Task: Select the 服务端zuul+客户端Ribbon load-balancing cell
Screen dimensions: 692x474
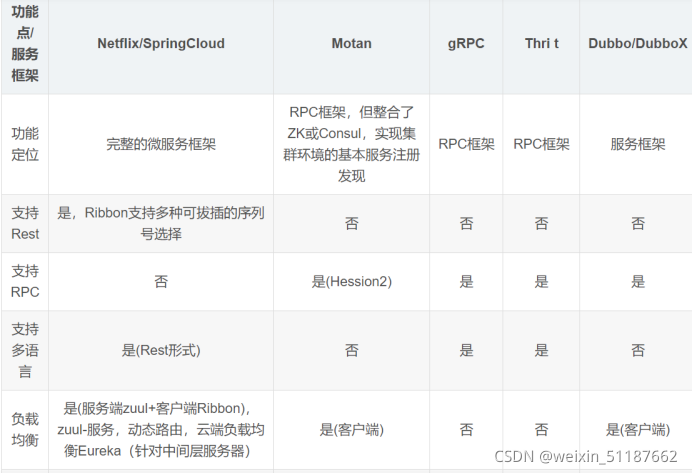Action: click(161, 430)
